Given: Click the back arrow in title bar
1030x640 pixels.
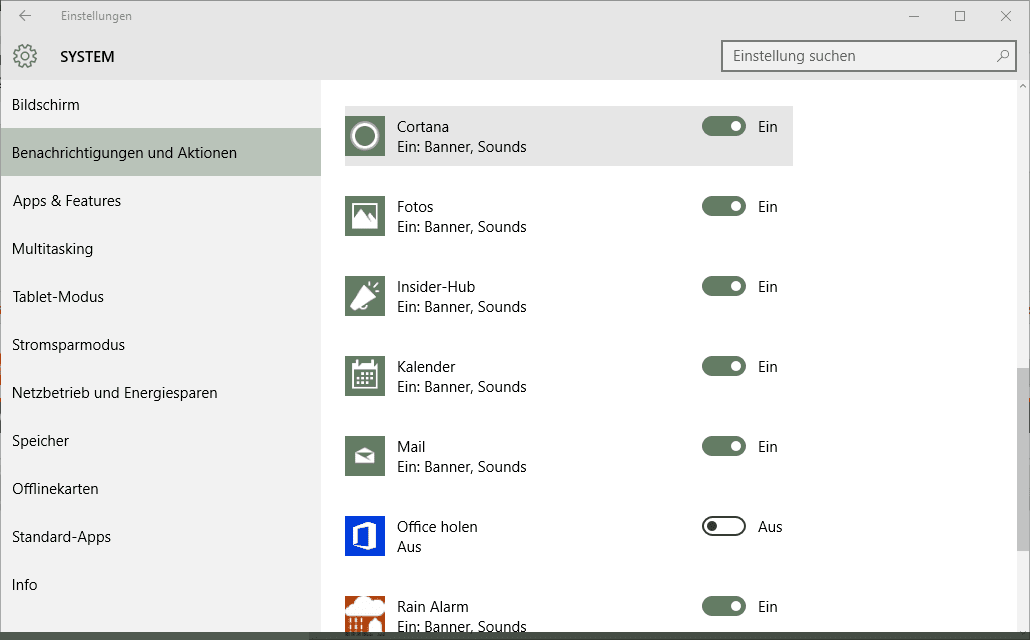Looking at the screenshot, I should point(25,16).
